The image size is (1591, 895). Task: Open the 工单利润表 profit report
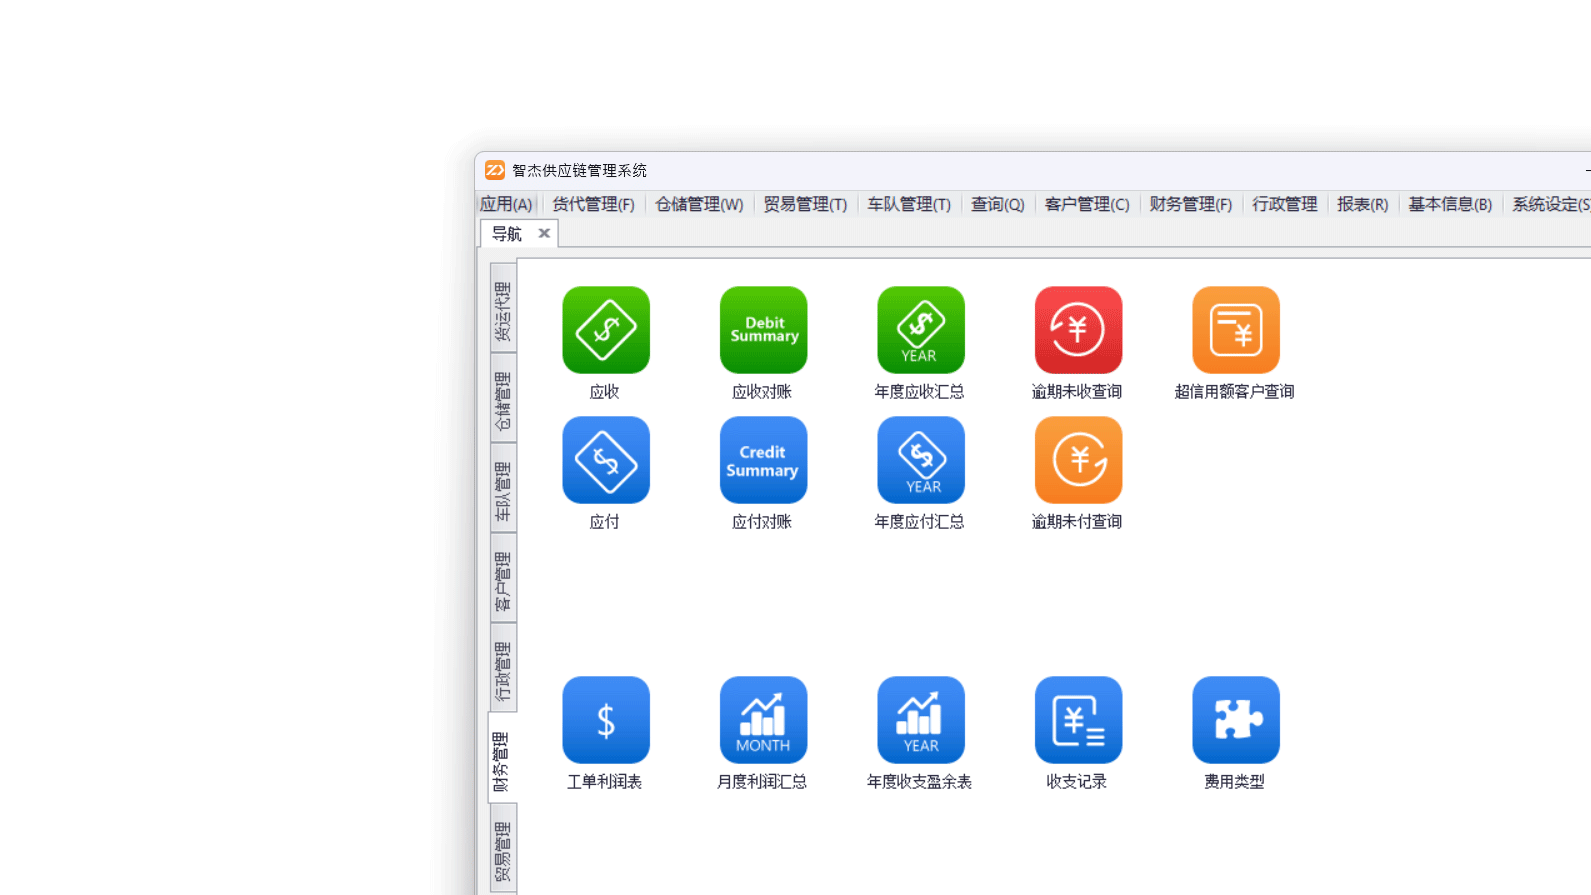pyautogui.click(x=605, y=720)
